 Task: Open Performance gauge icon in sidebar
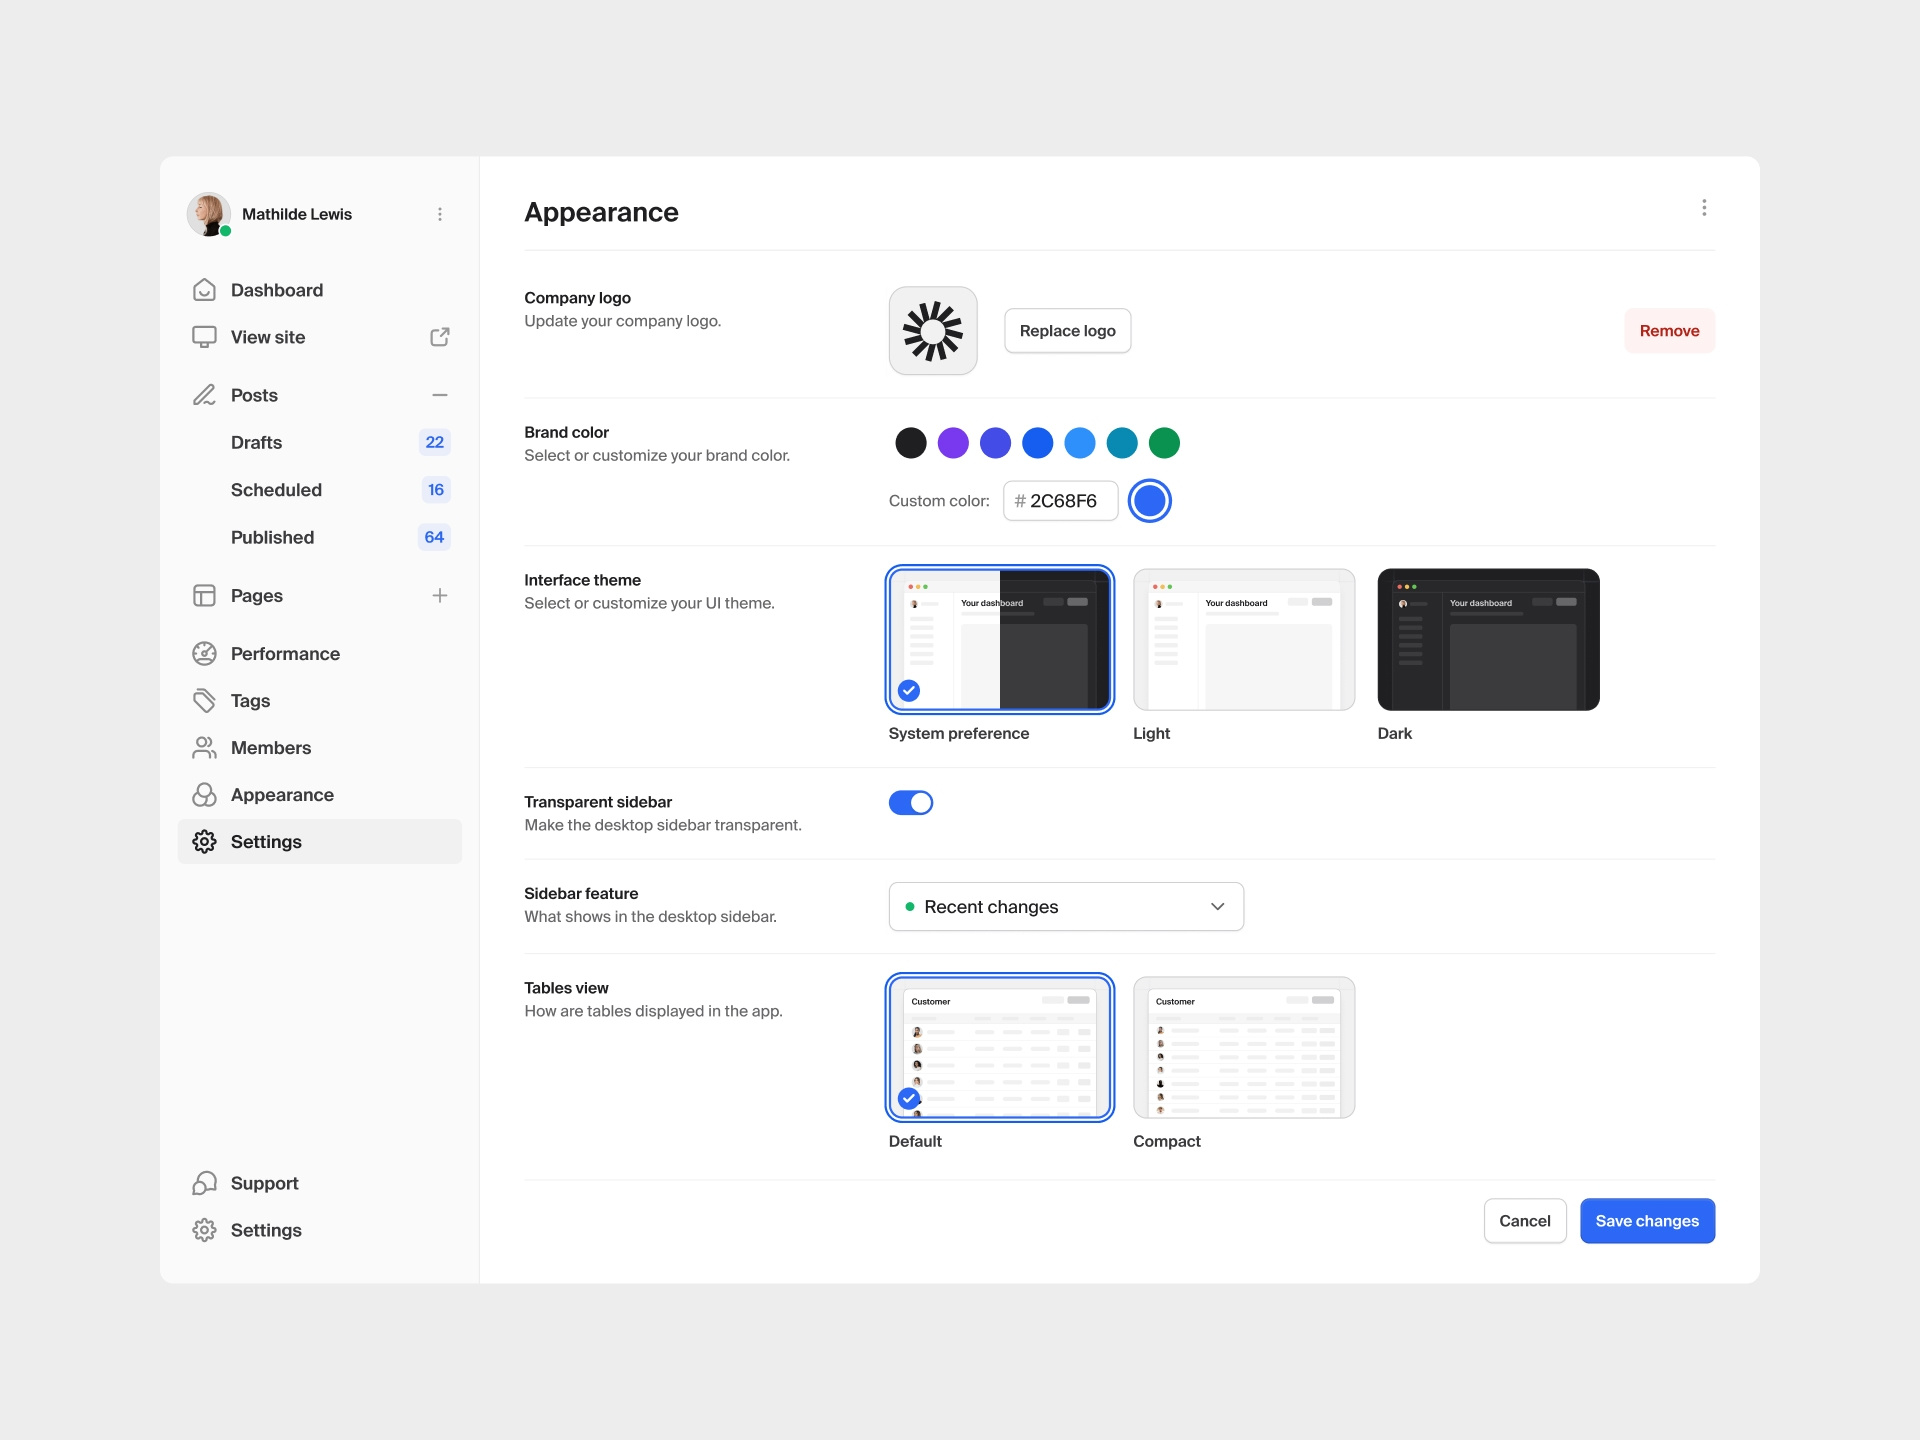(x=204, y=653)
